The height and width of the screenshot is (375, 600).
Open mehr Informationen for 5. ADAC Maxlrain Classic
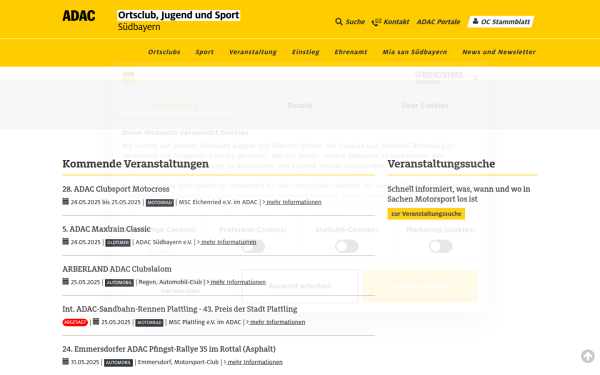(227, 242)
